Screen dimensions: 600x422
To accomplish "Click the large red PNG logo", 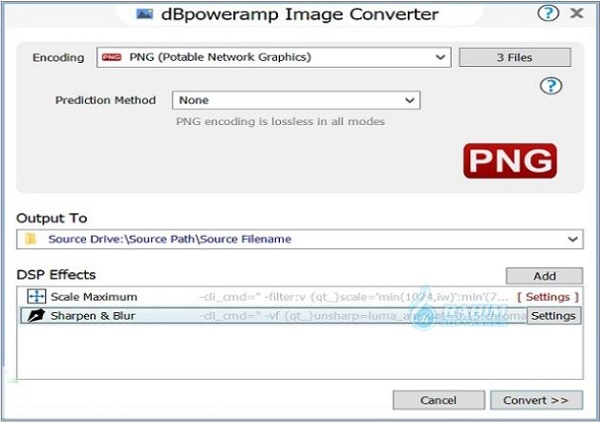I will 510,161.
